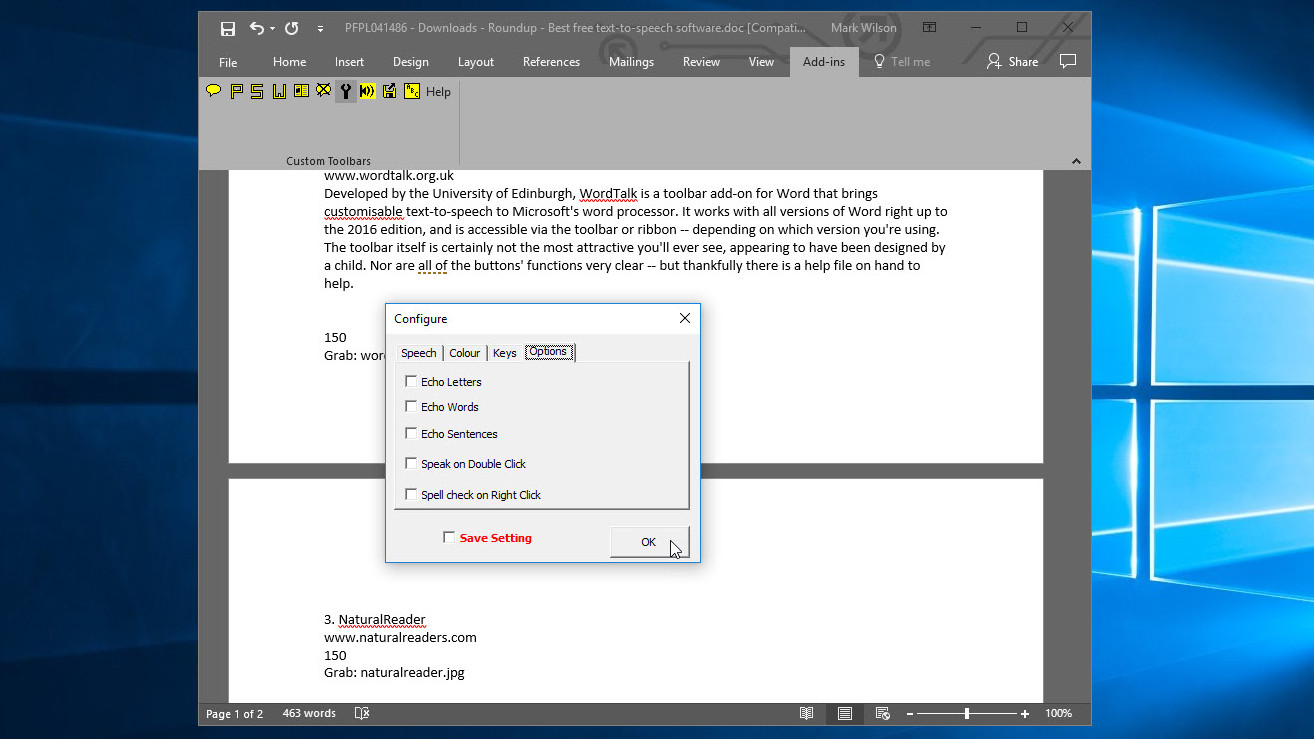This screenshot has width=1314, height=739.
Task: Click the 463 words count in status bar
Action: pos(308,714)
